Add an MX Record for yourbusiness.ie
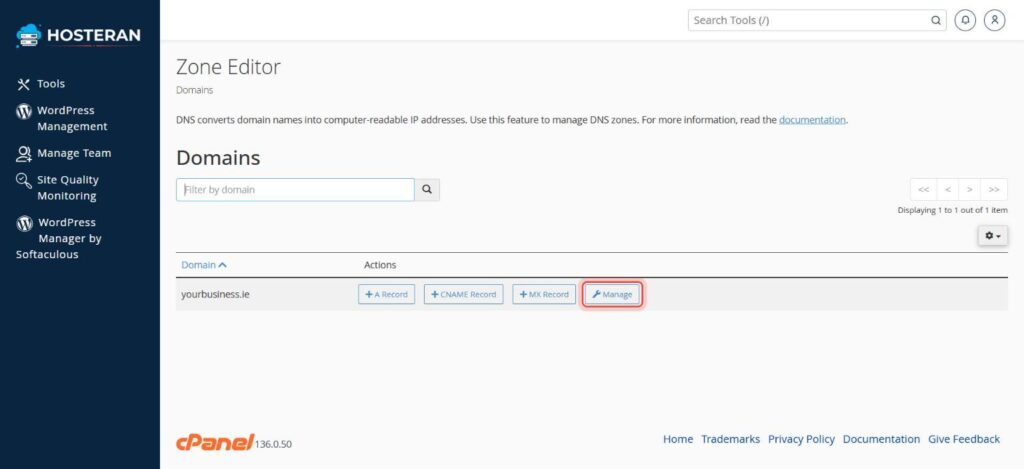 tap(544, 294)
